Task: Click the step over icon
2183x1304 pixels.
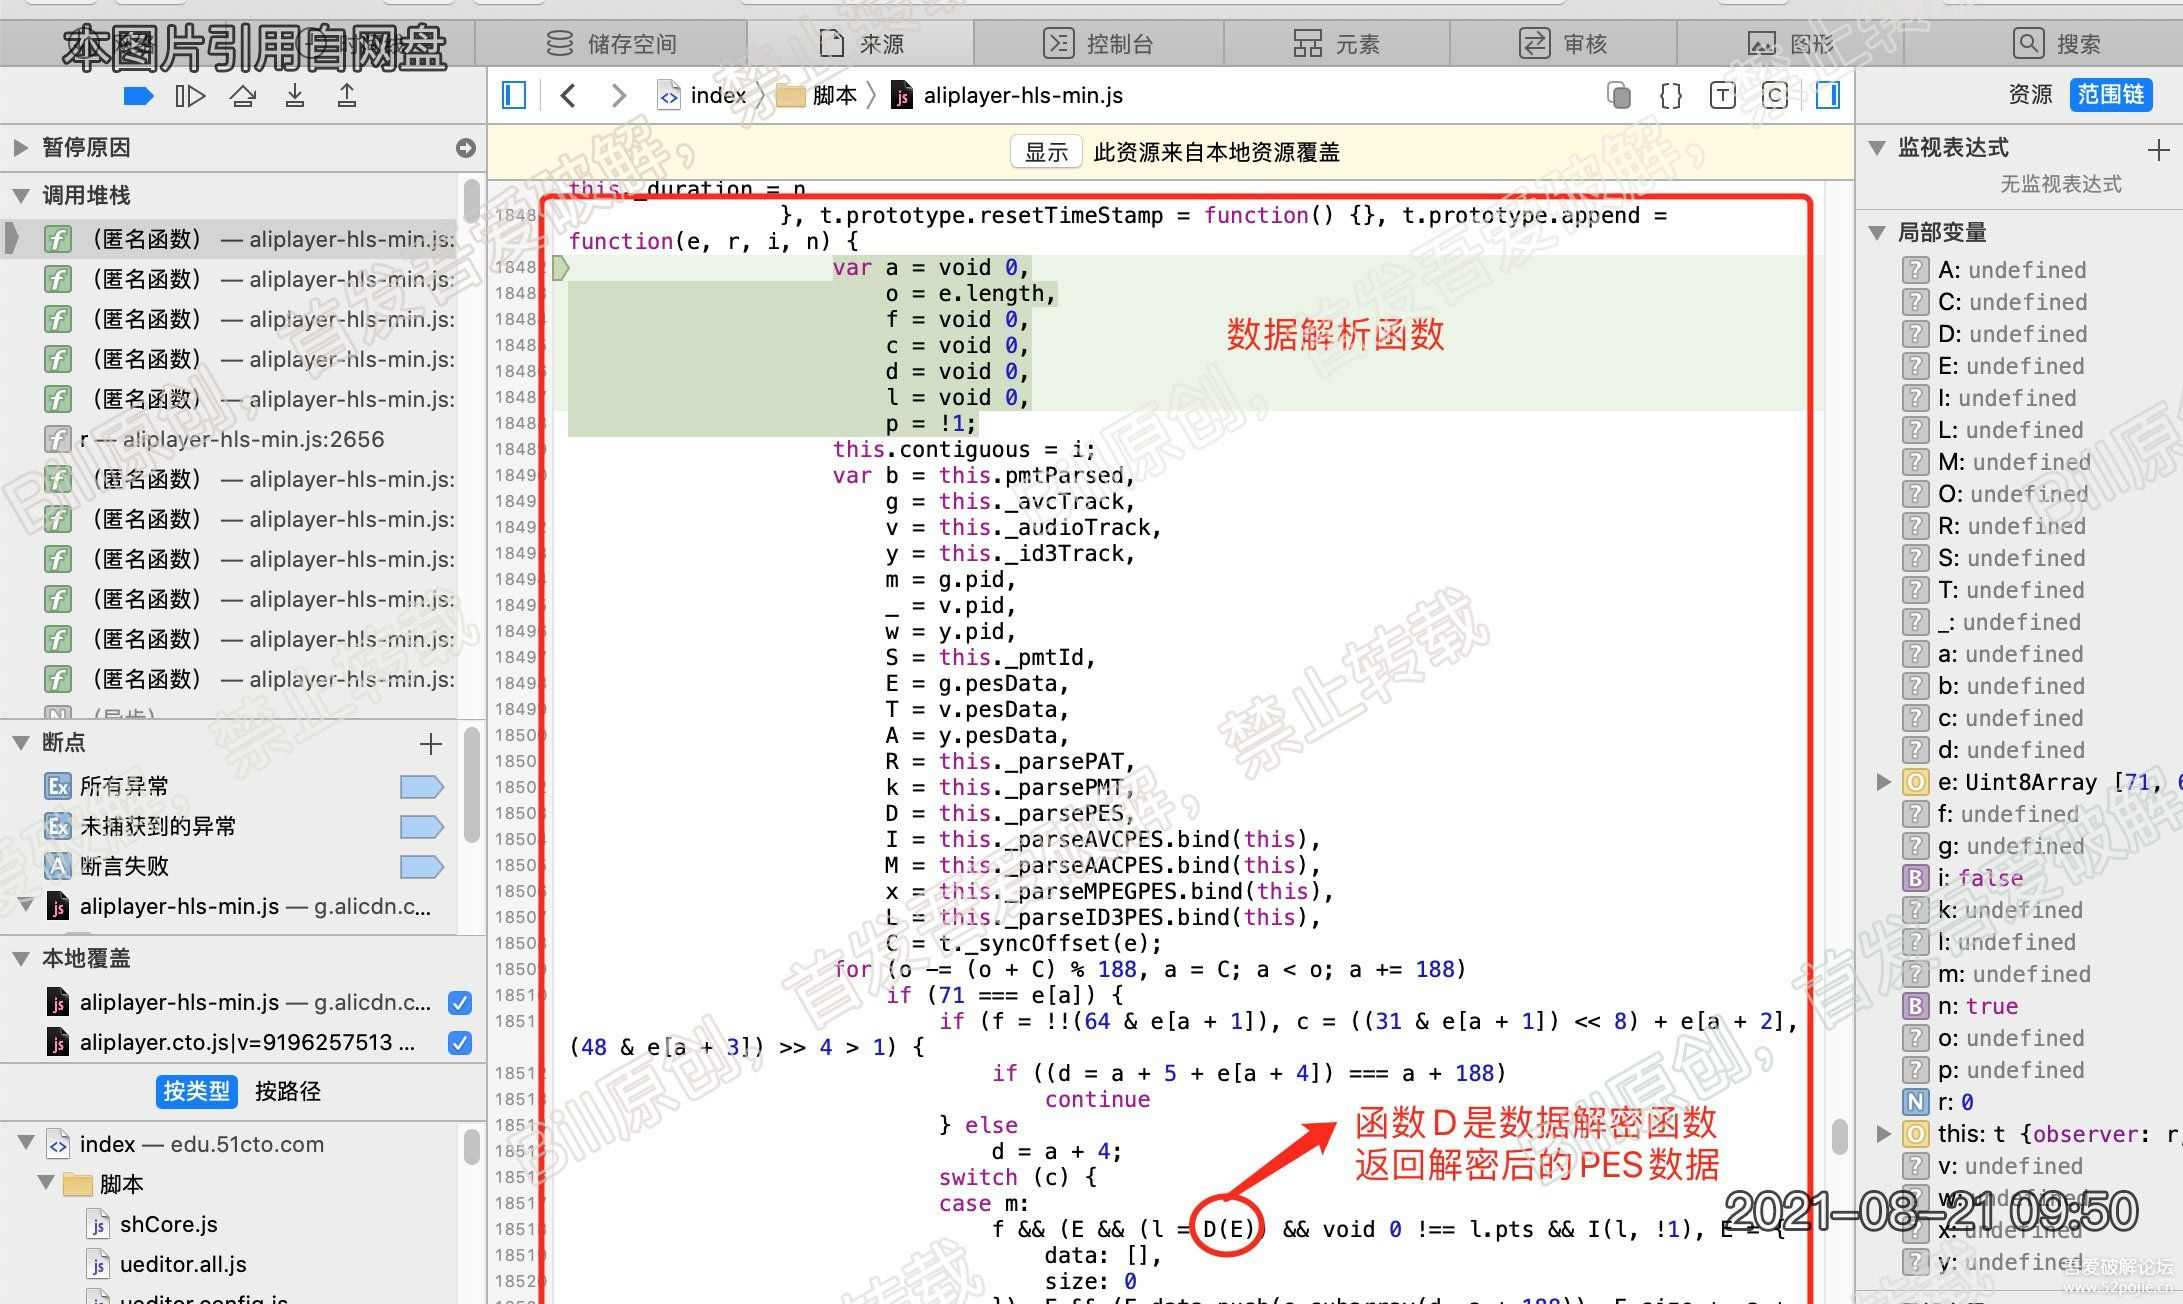Action: [x=243, y=96]
